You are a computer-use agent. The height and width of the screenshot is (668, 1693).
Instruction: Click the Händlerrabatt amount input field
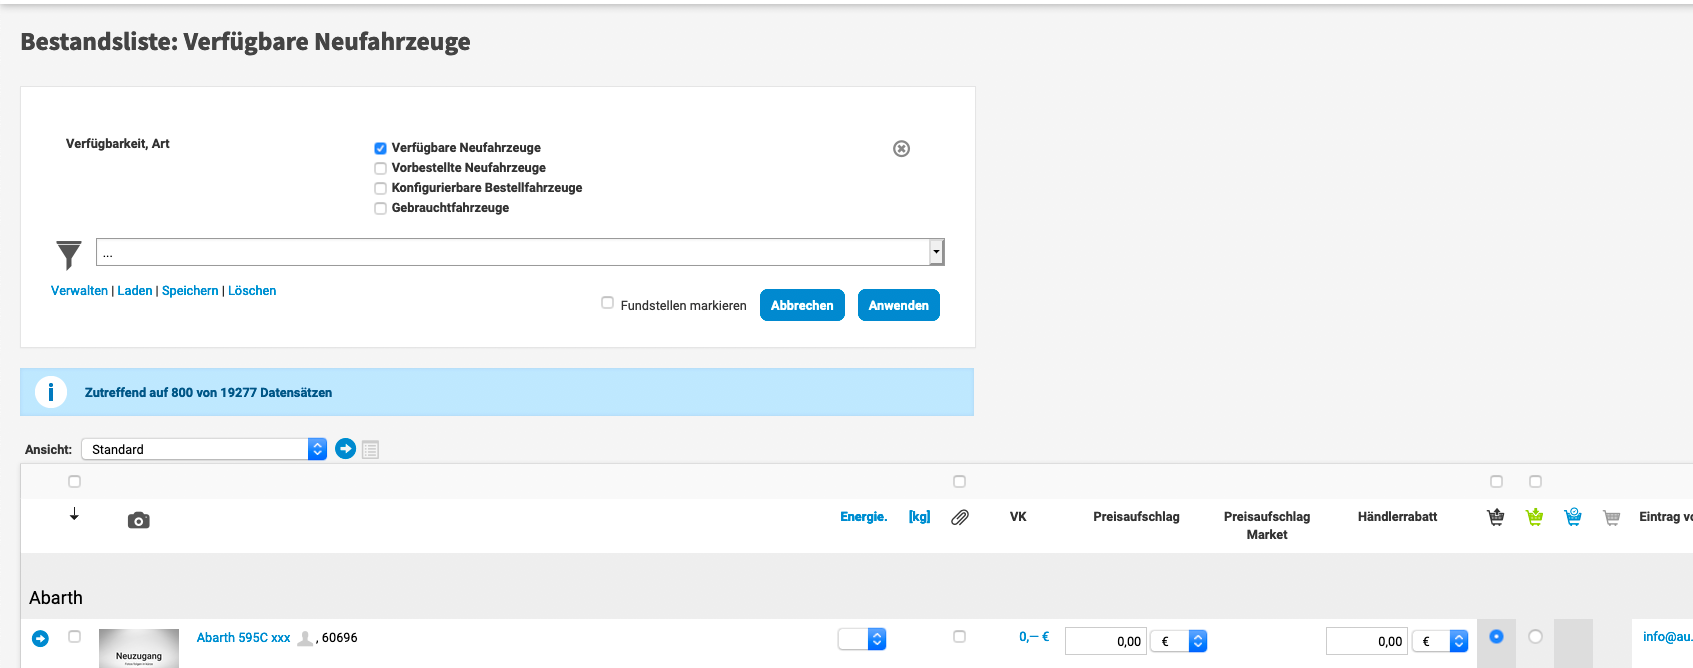point(1366,641)
